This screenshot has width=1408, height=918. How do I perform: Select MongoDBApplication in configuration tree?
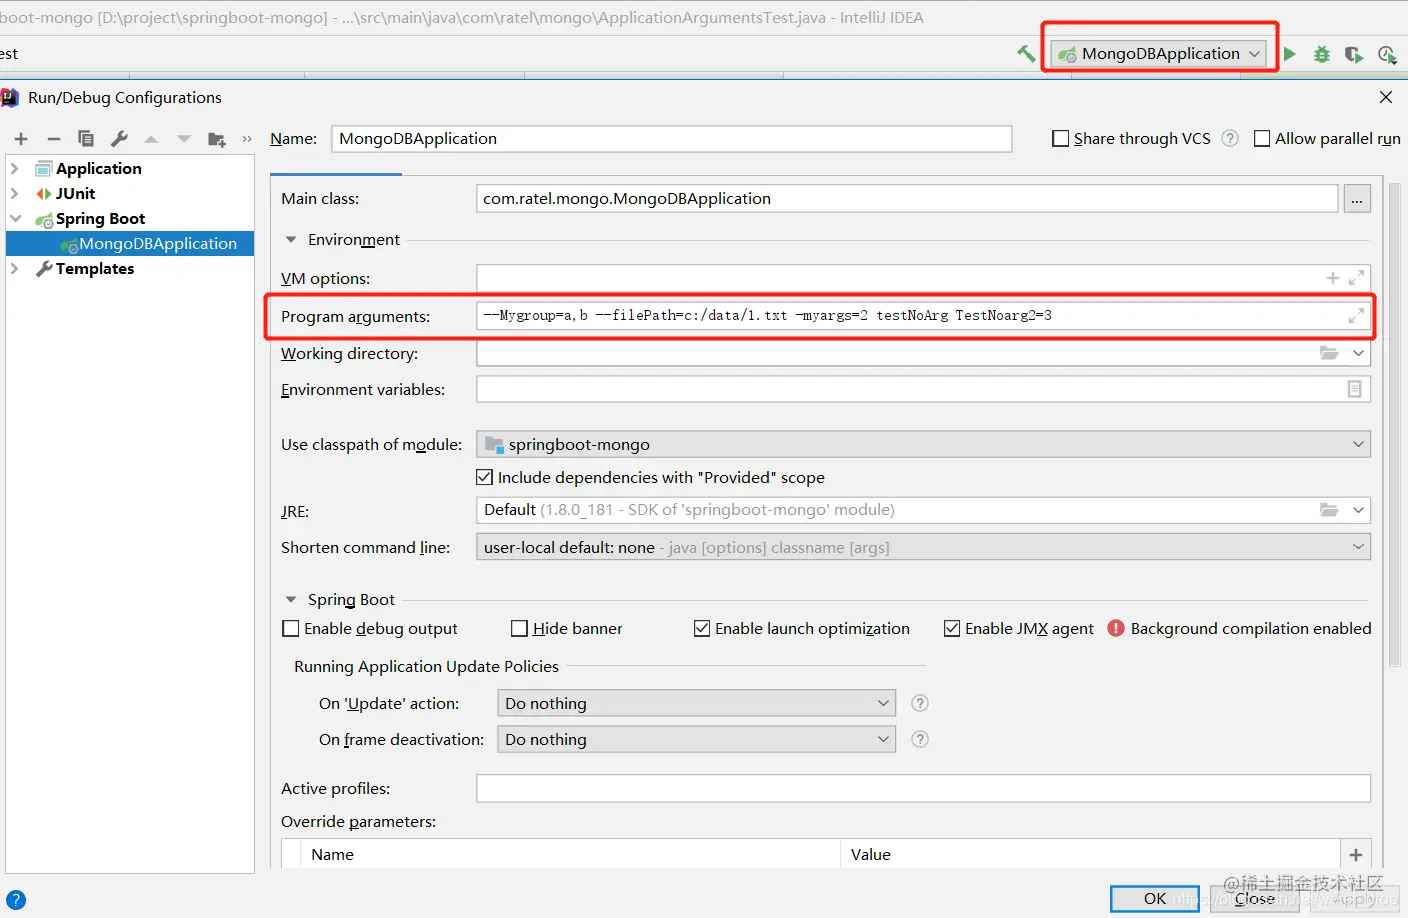130,243
